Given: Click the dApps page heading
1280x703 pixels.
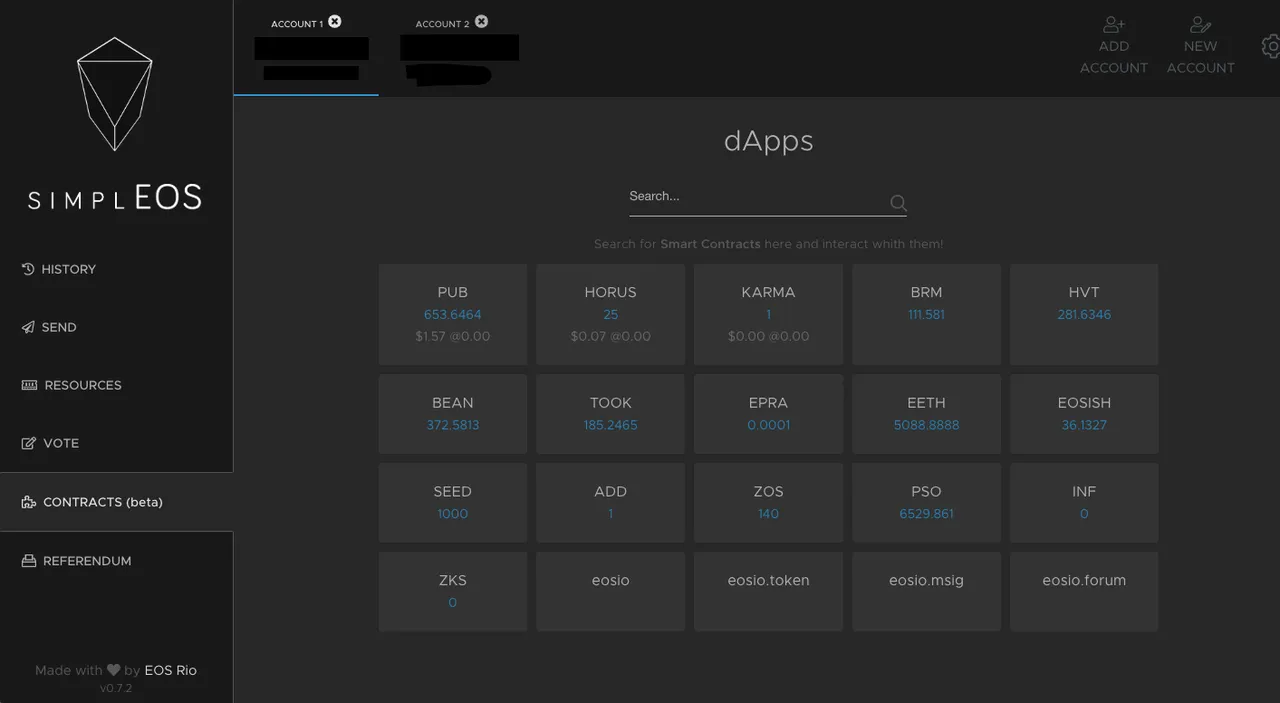Looking at the screenshot, I should [768, 141].
